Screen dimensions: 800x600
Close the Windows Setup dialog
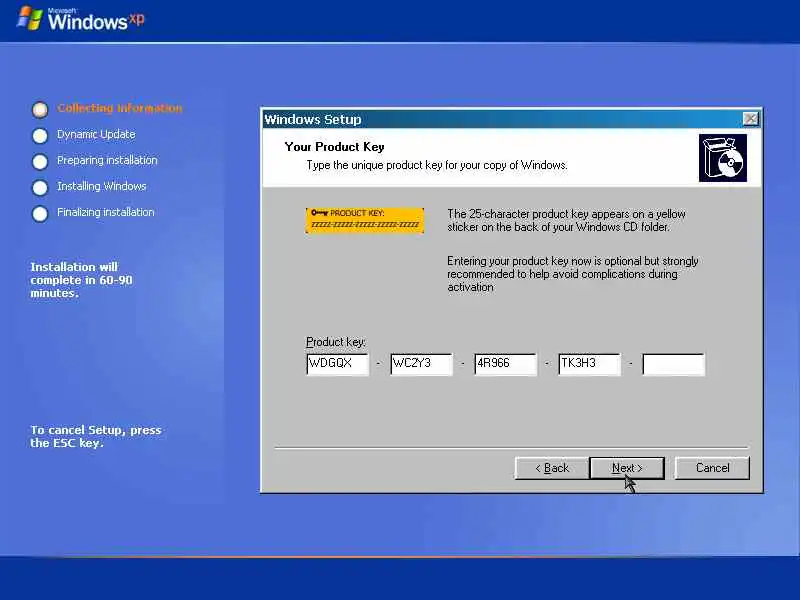pos(751,119)
